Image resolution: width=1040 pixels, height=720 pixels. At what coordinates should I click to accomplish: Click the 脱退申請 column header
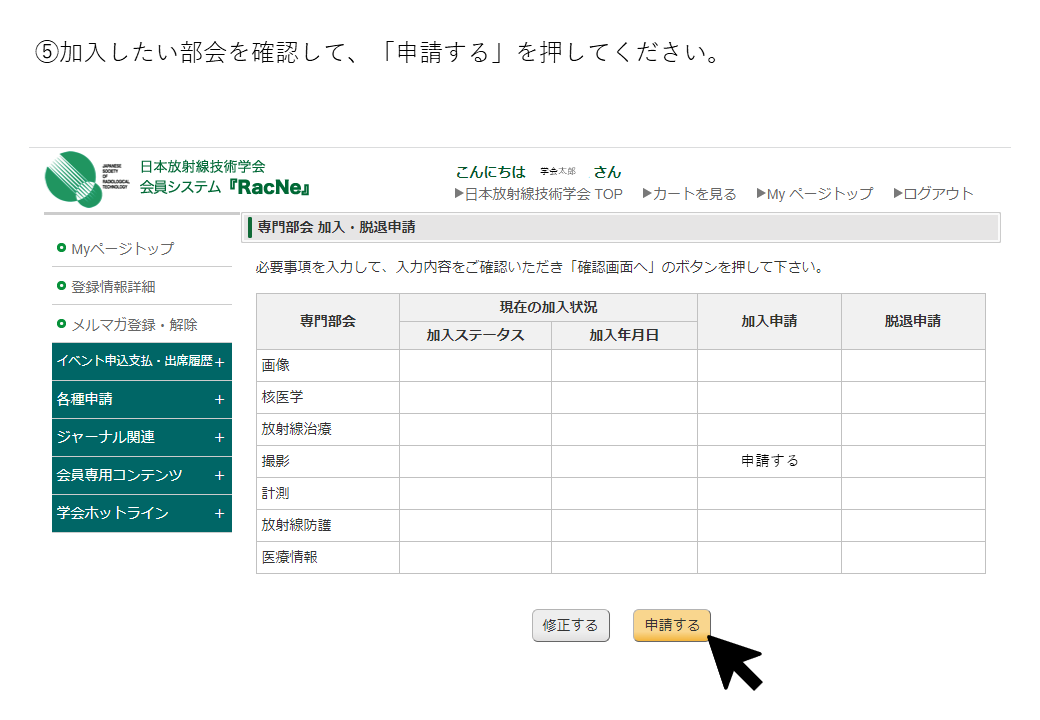912,321
